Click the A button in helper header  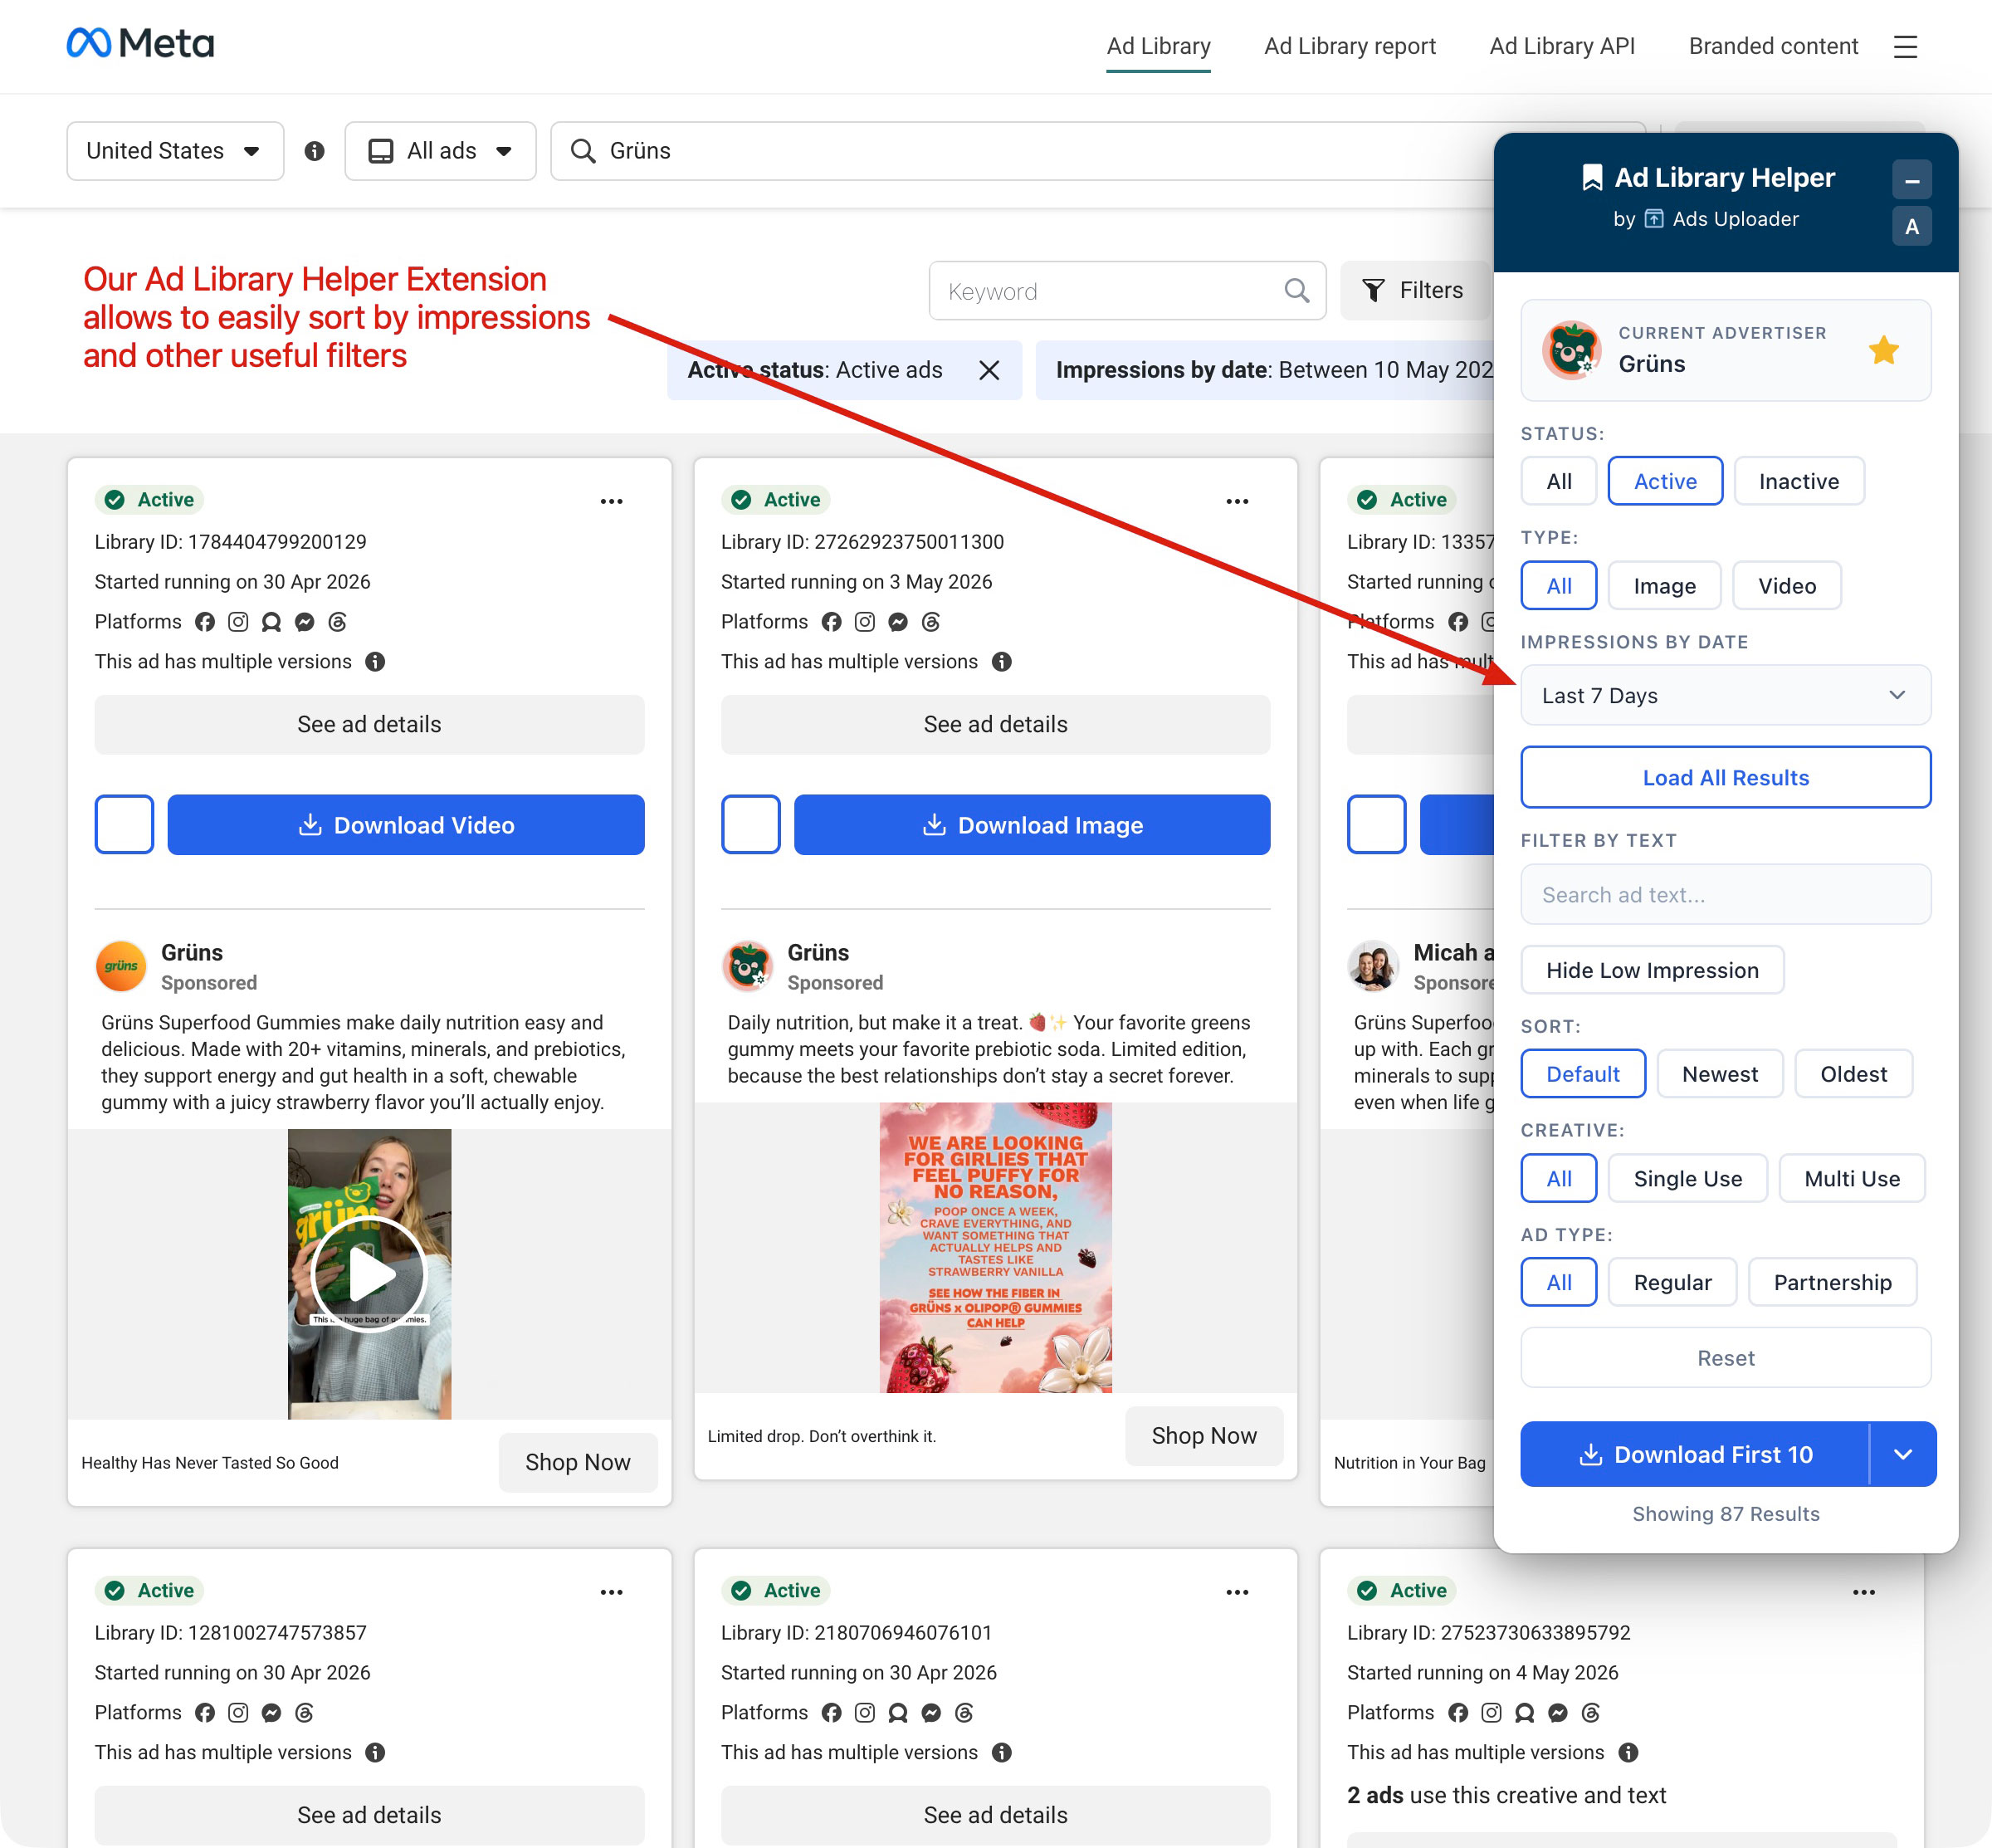[1911, 227]
